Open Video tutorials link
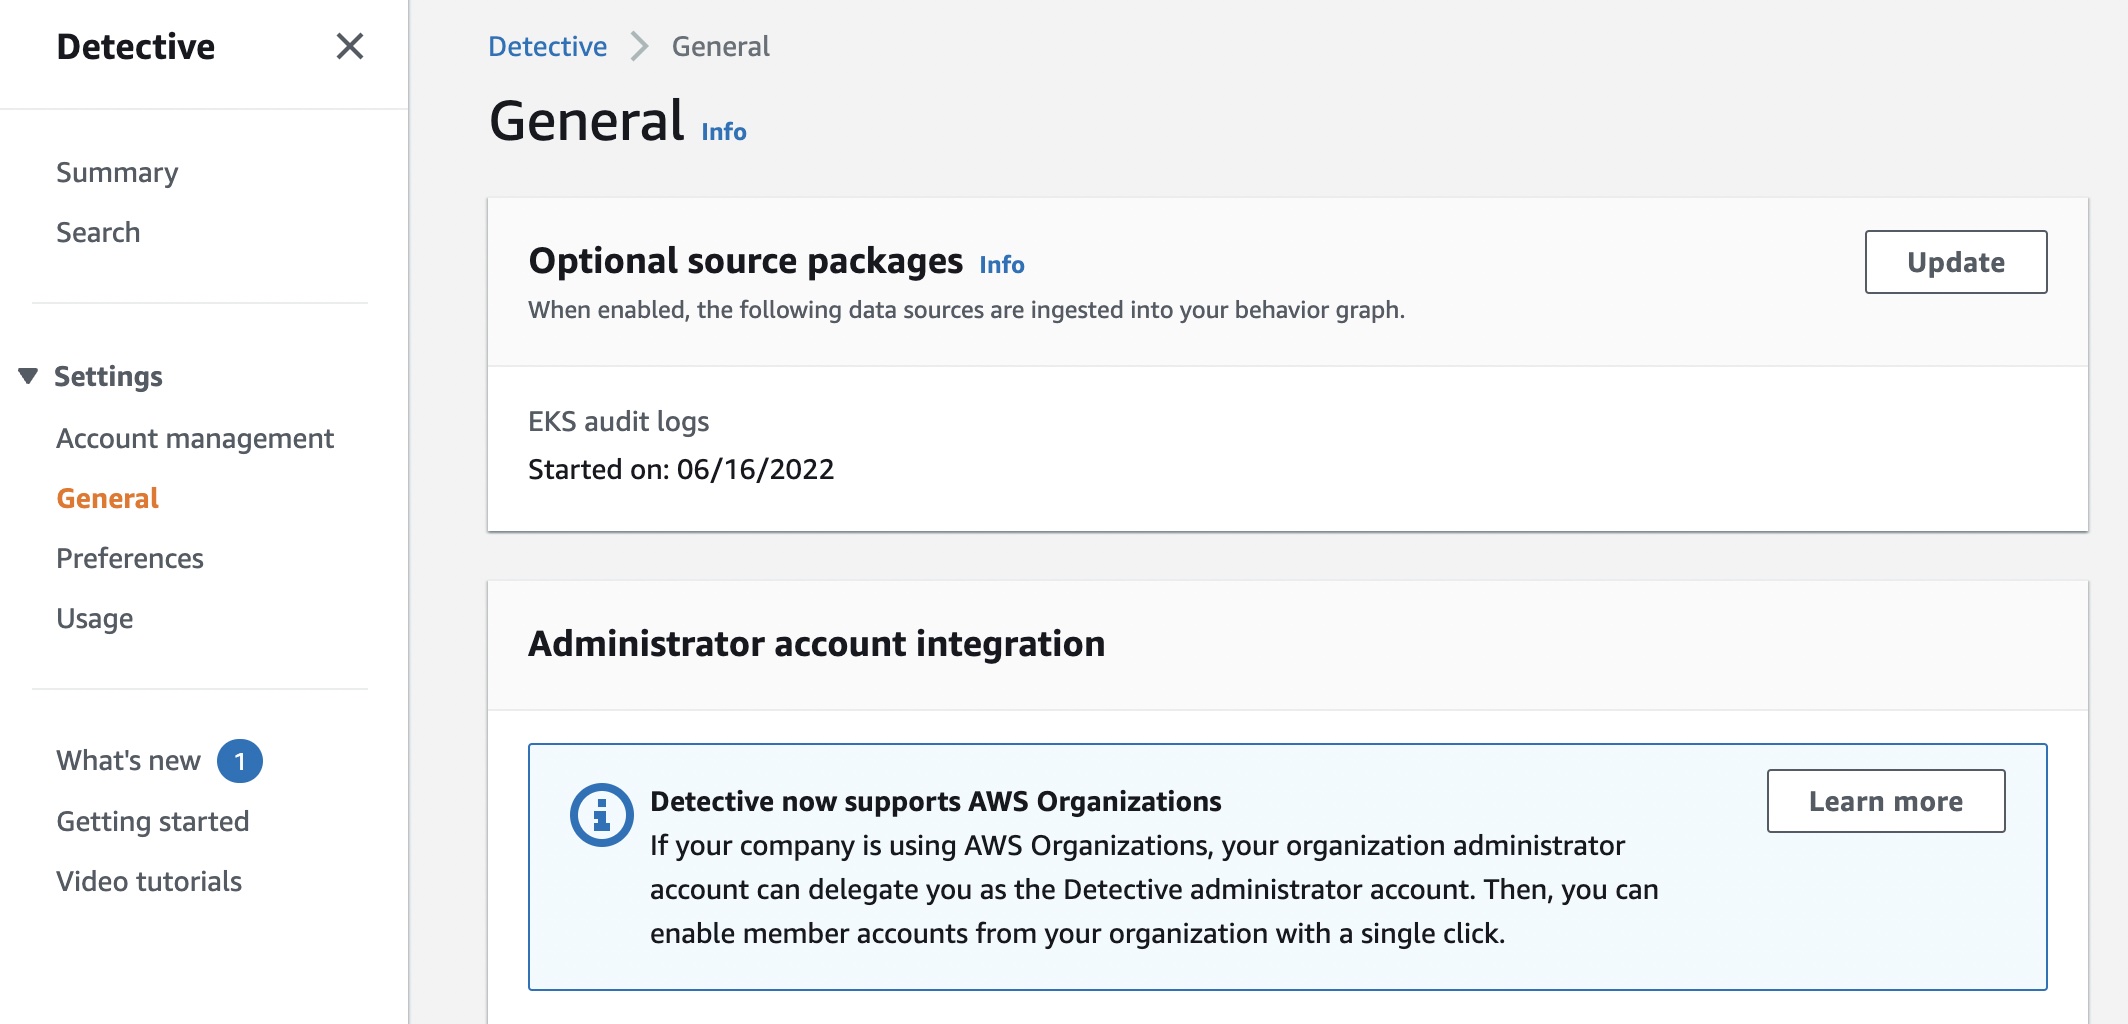 click(x=149, y=881)
